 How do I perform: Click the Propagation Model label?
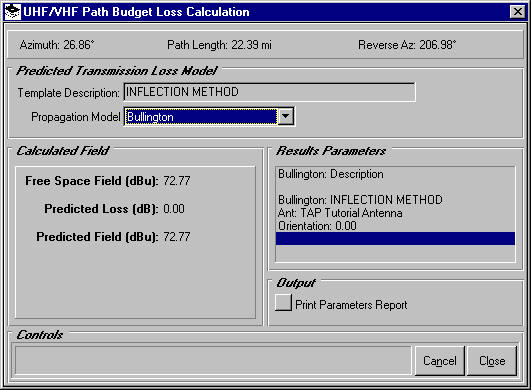click(76, 117)
